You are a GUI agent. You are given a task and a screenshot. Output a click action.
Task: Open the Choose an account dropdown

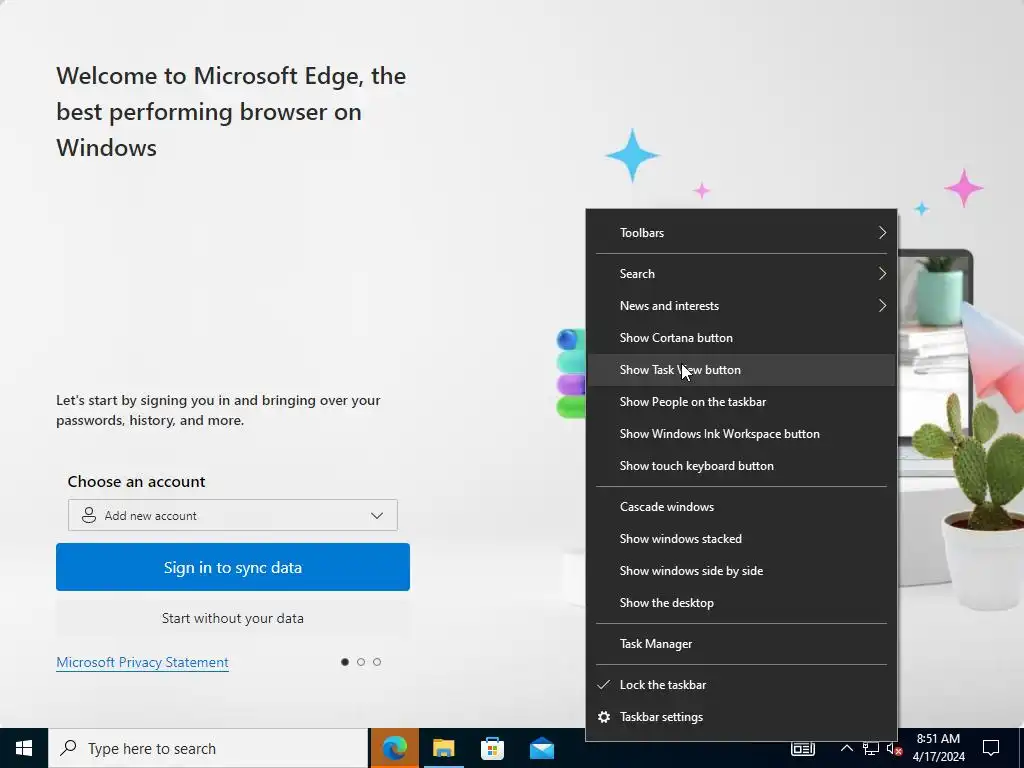tap(232, 515)
